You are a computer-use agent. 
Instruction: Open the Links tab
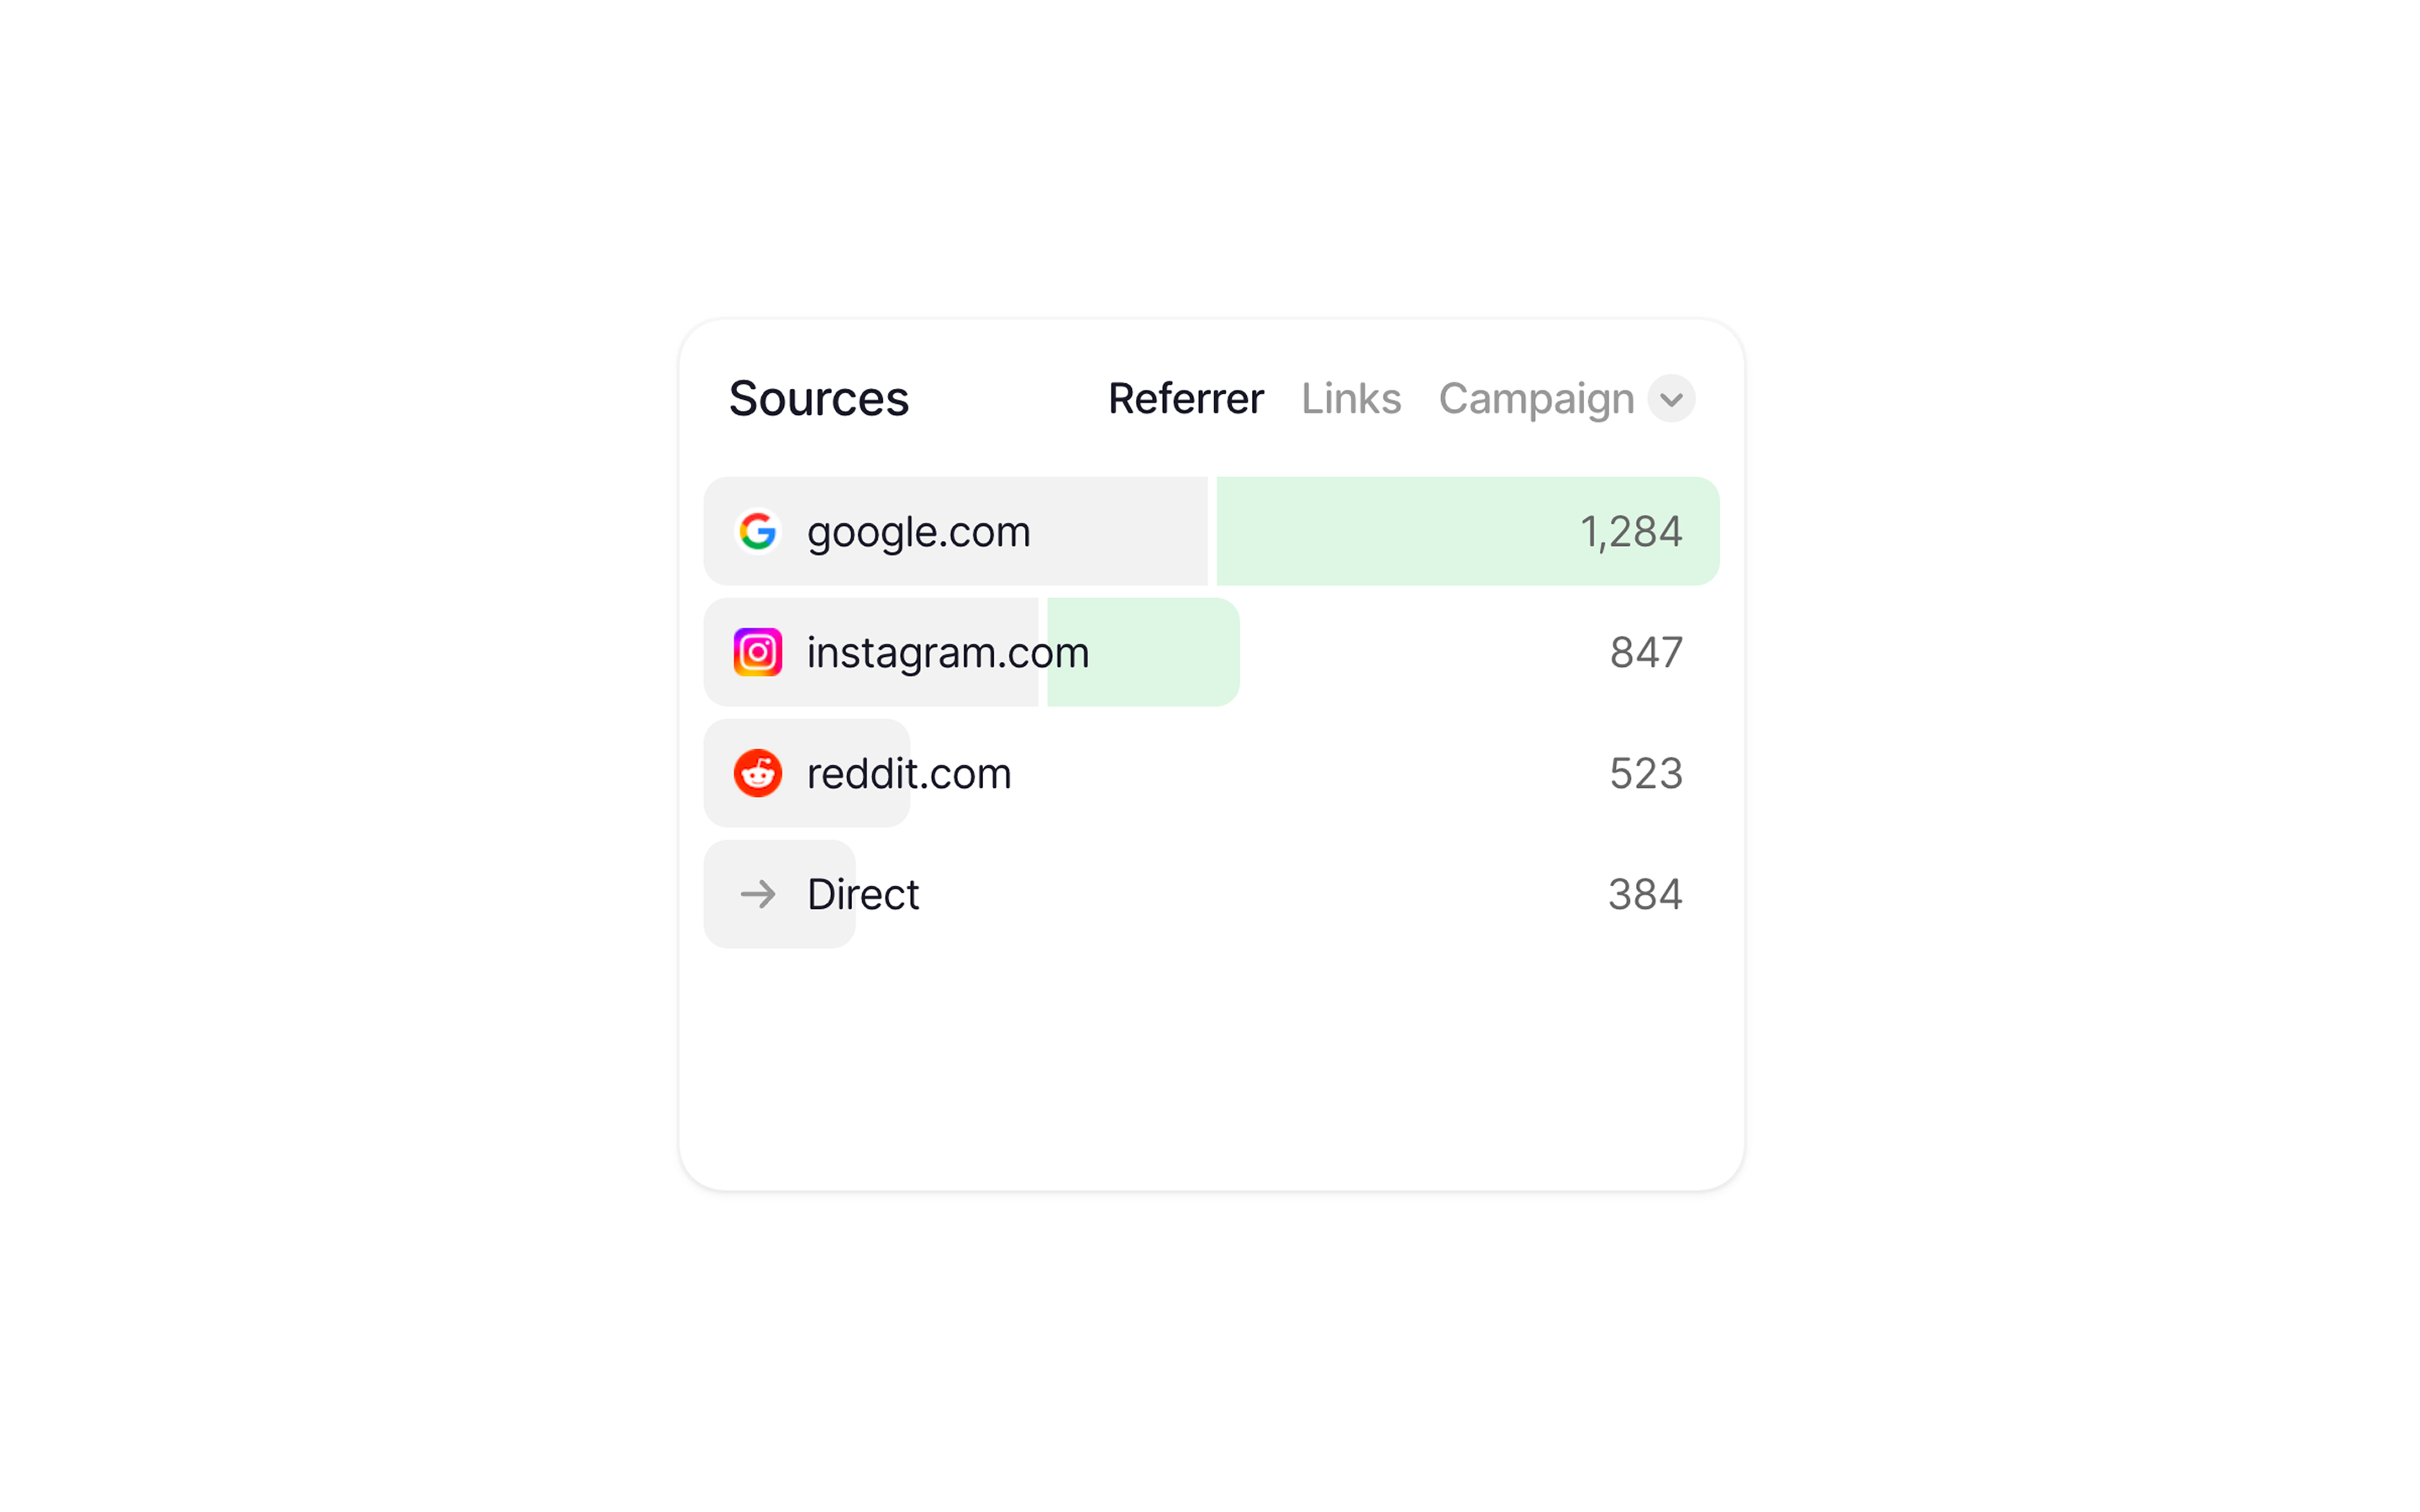(1350, 399)
